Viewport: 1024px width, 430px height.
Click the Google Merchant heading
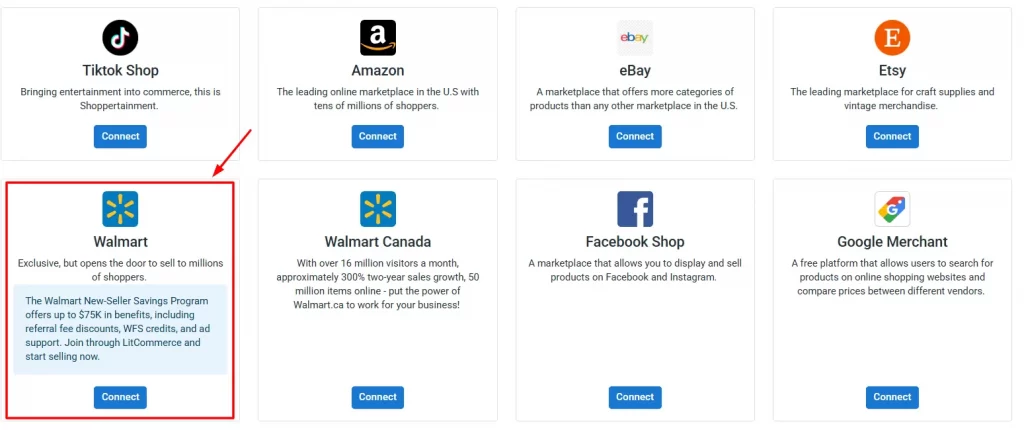click(892, 242)
